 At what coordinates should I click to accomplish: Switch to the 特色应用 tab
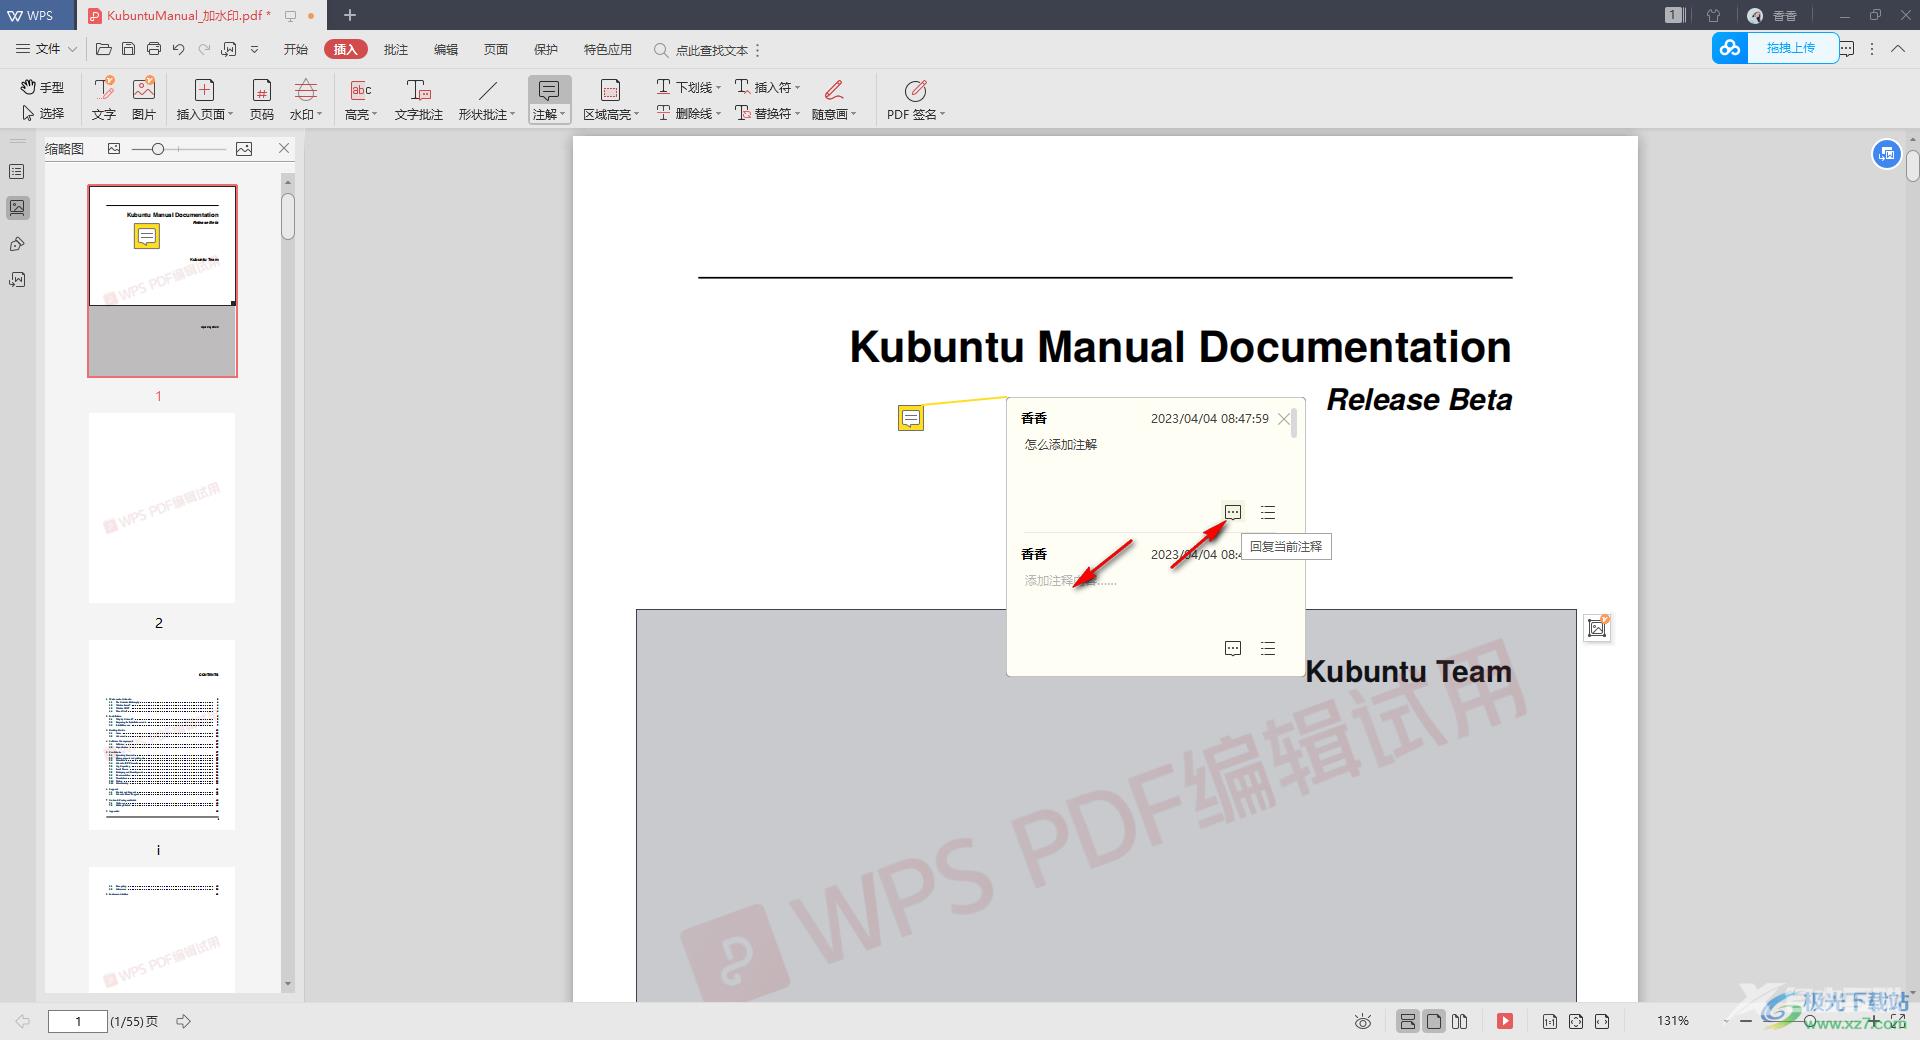pyautogui.click(x=608, y=49)
